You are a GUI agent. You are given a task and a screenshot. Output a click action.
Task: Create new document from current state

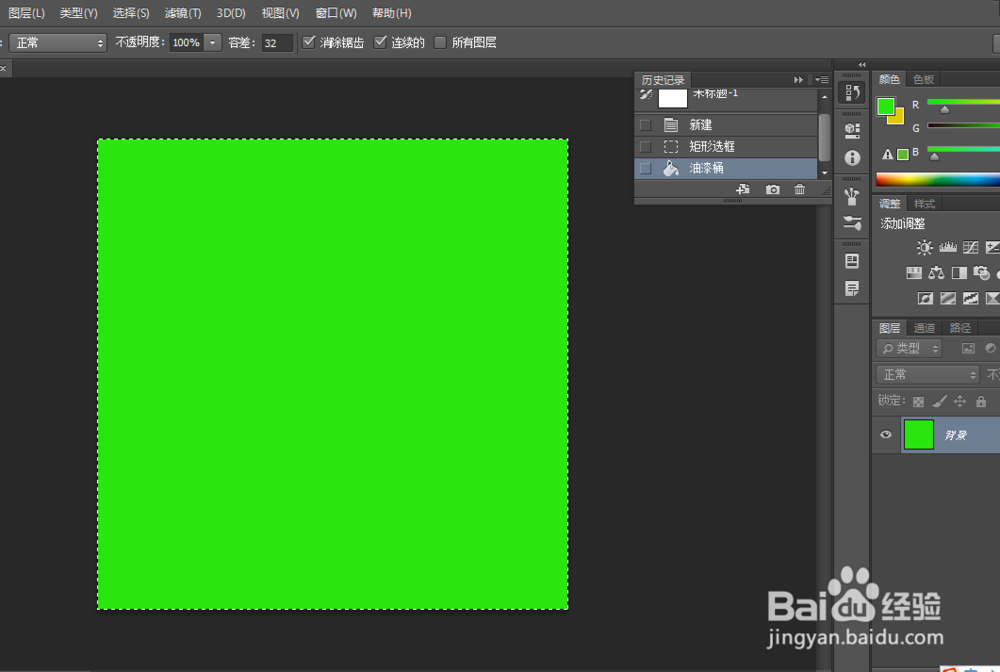tap(742, 189)
